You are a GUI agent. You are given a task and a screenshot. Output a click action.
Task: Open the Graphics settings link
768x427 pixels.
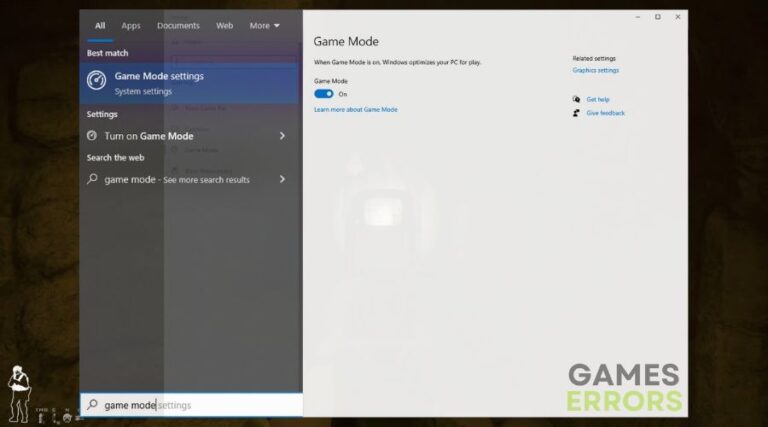595,71
